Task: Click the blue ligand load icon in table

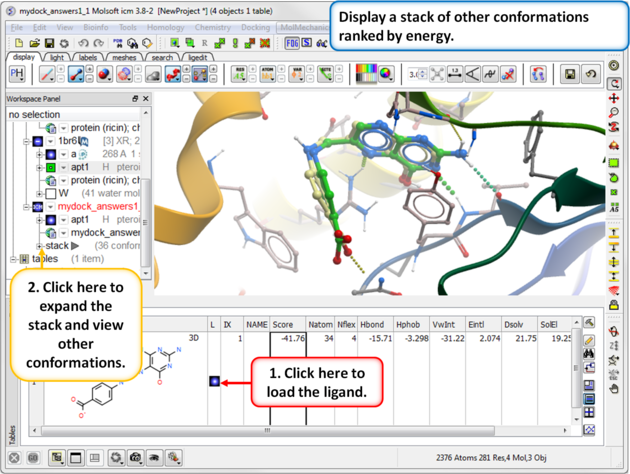Action: [214, 381]
